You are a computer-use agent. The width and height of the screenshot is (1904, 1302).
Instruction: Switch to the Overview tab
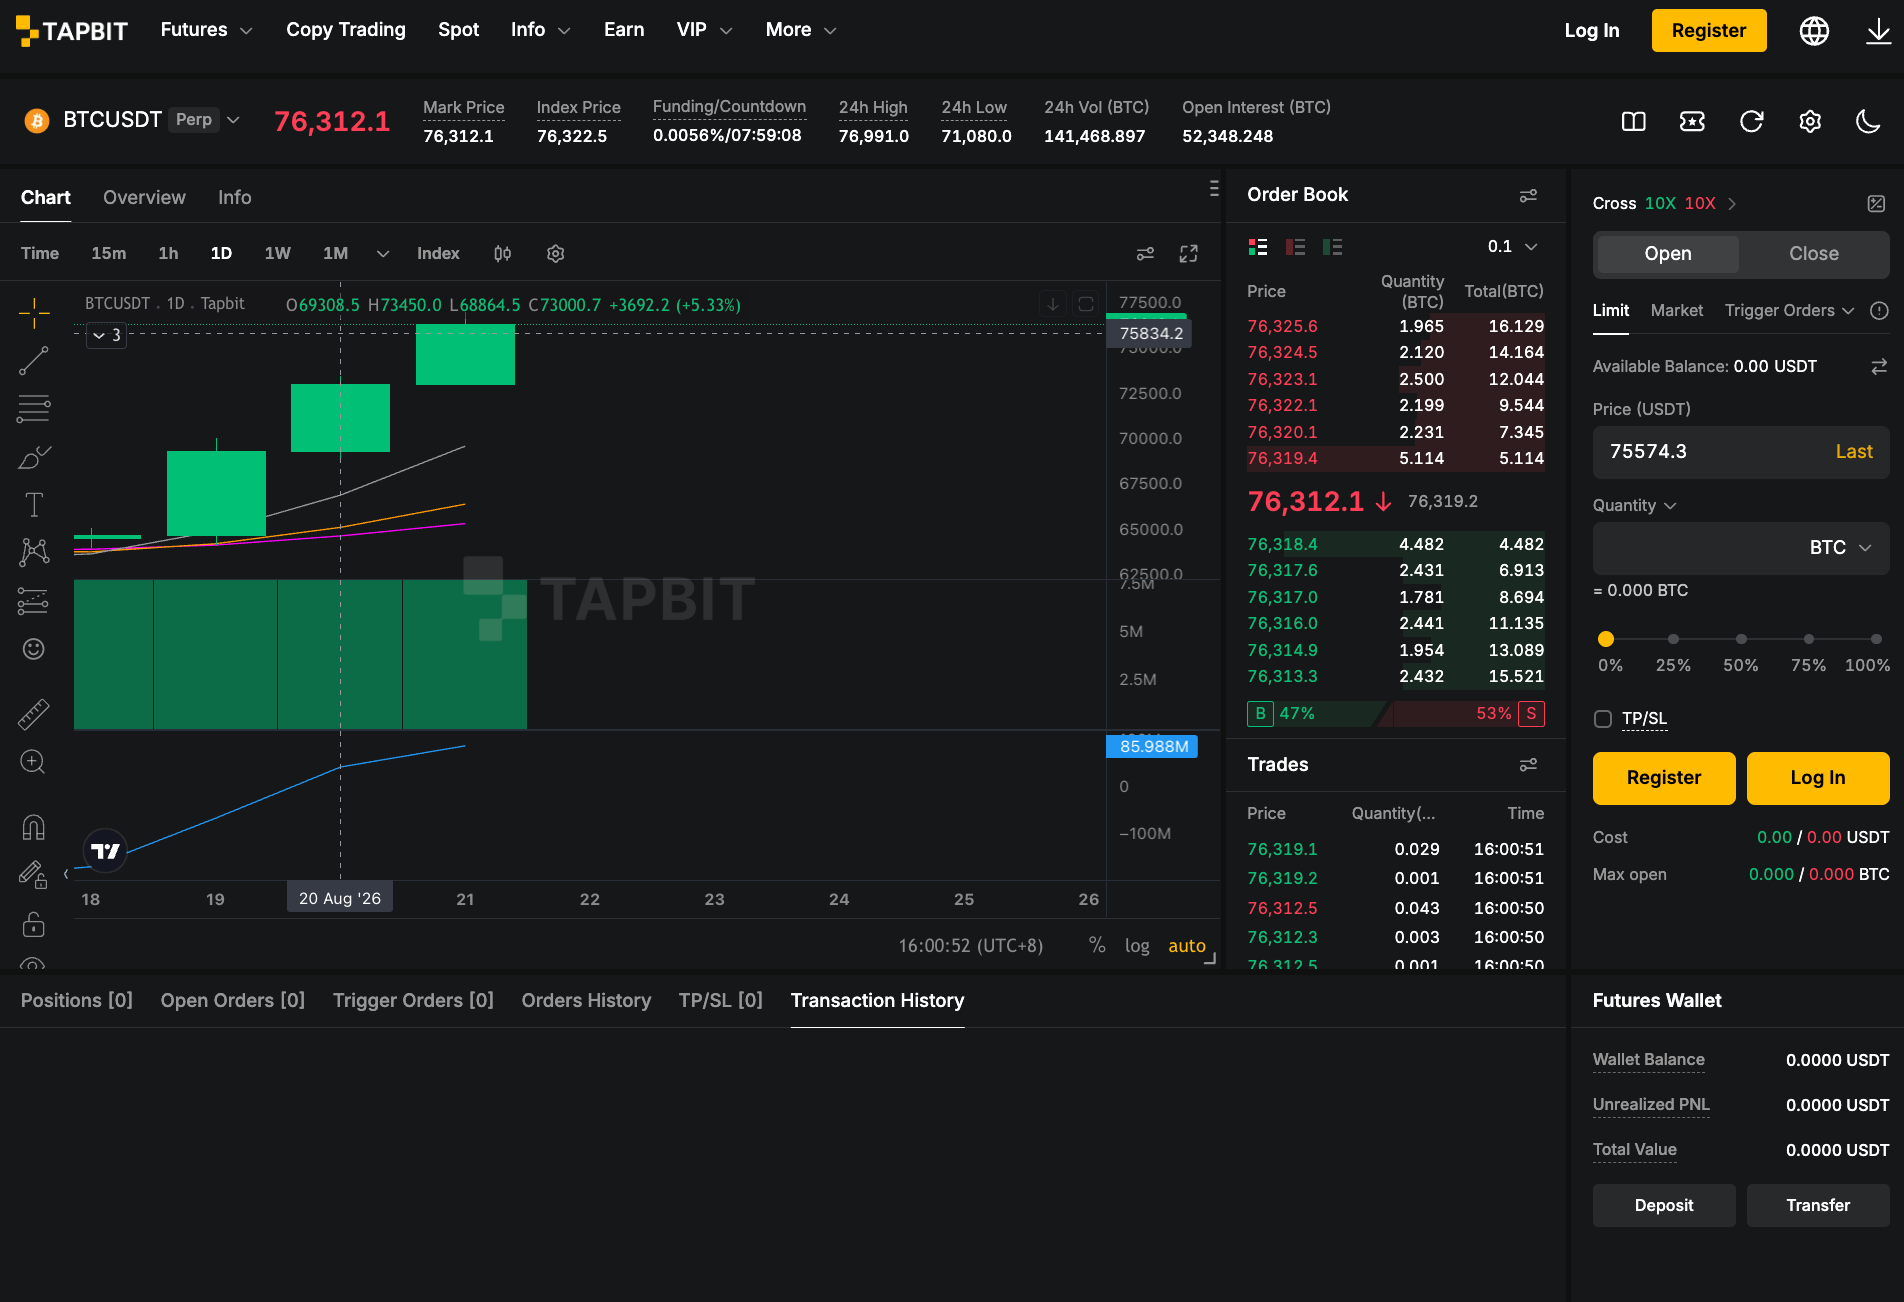pyautogui.click(x=144, y=198)
